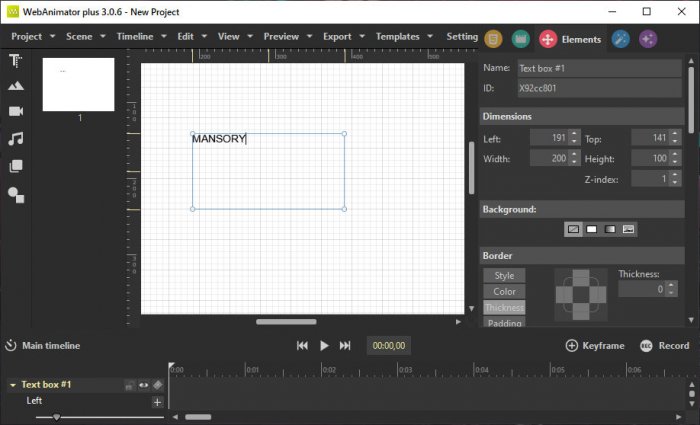
Task: Click the Height spinner down arrow
Action: point(675,162)
